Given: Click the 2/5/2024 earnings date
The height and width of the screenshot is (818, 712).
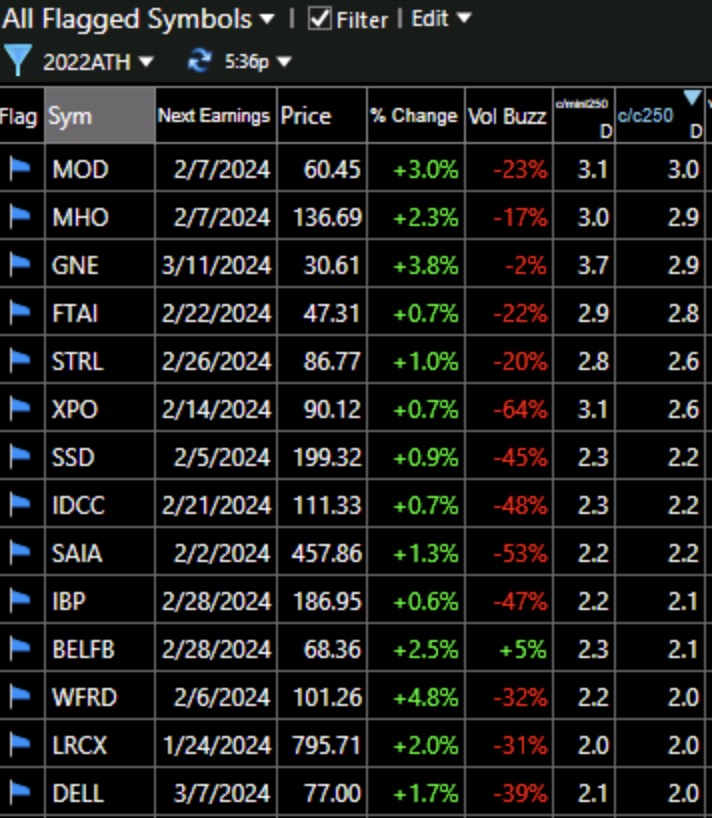Looking at the screenshot, I should 222,458.
